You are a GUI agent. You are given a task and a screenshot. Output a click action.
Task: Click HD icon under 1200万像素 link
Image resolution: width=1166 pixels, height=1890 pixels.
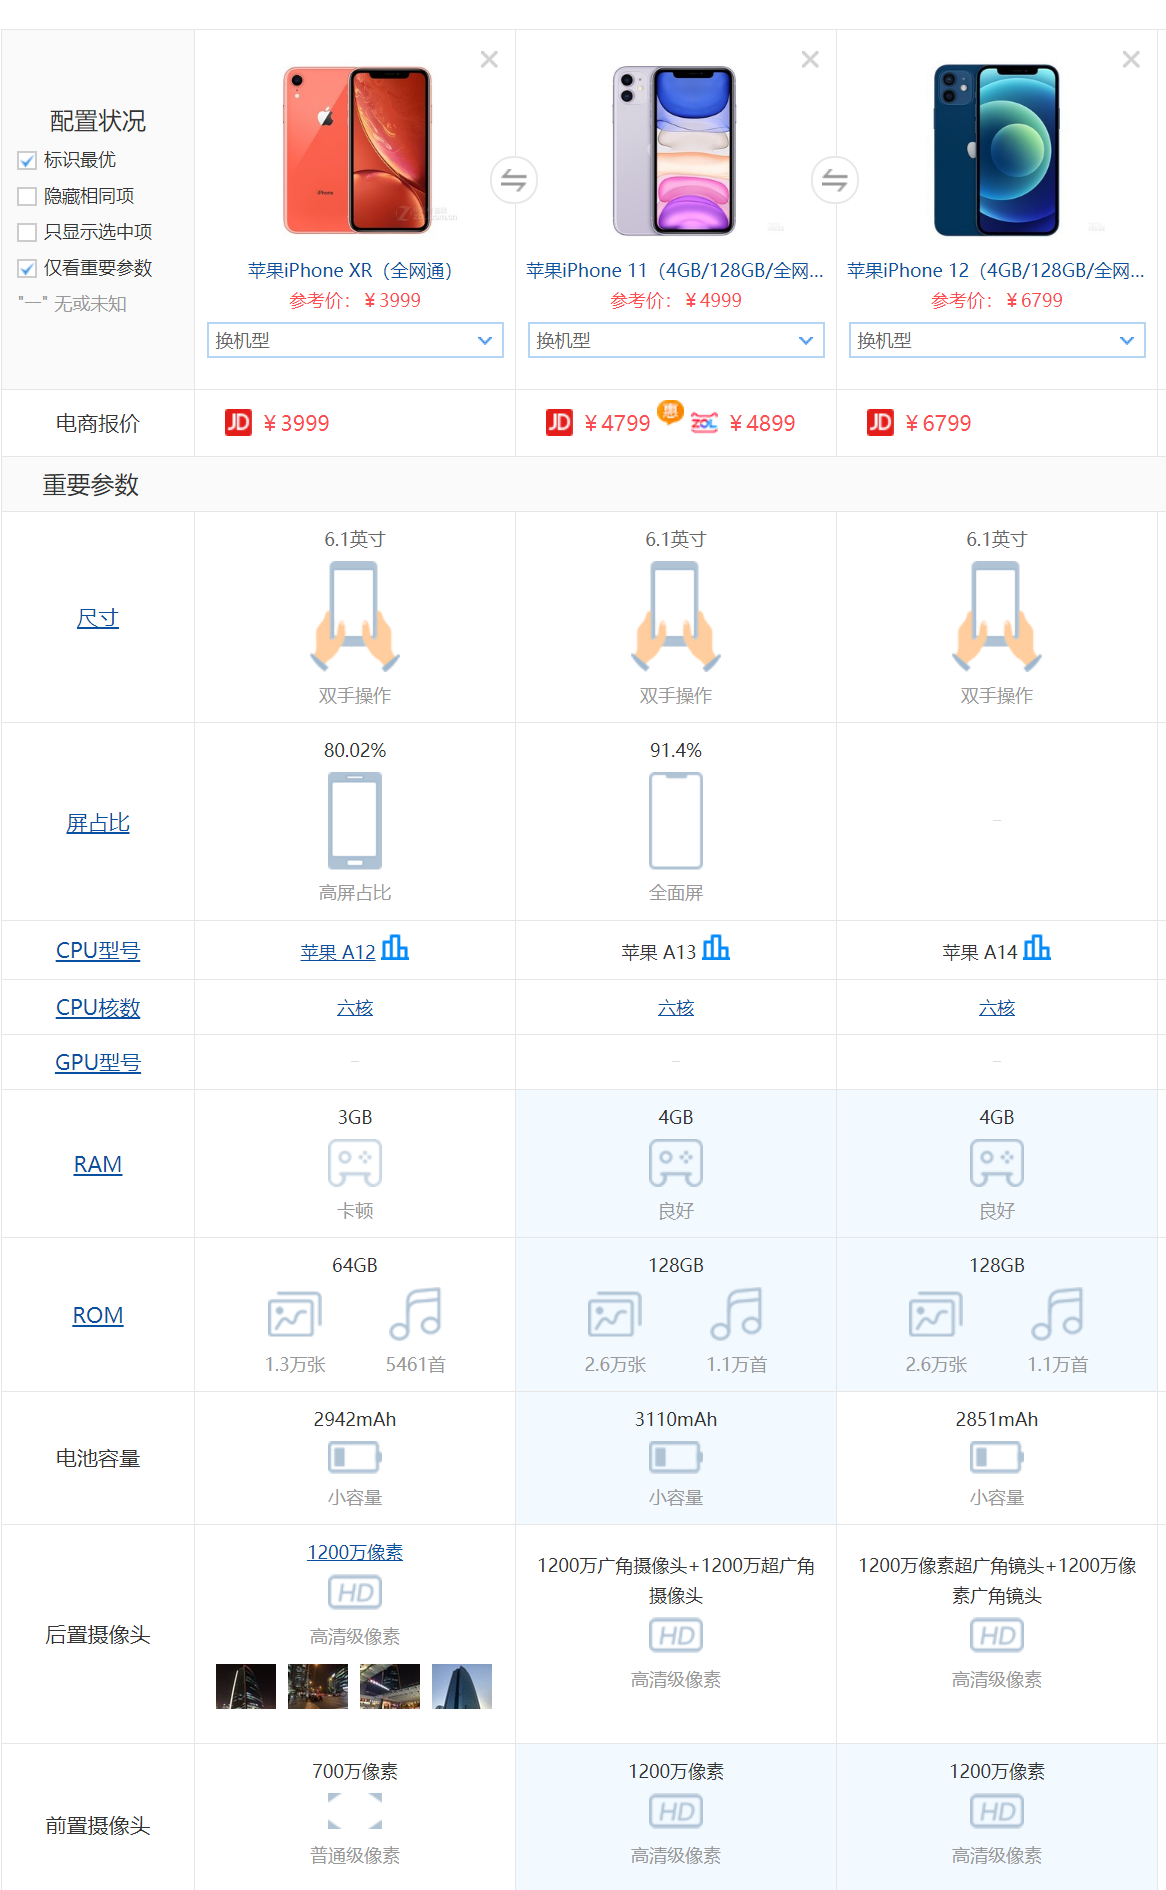(355, 1592)
